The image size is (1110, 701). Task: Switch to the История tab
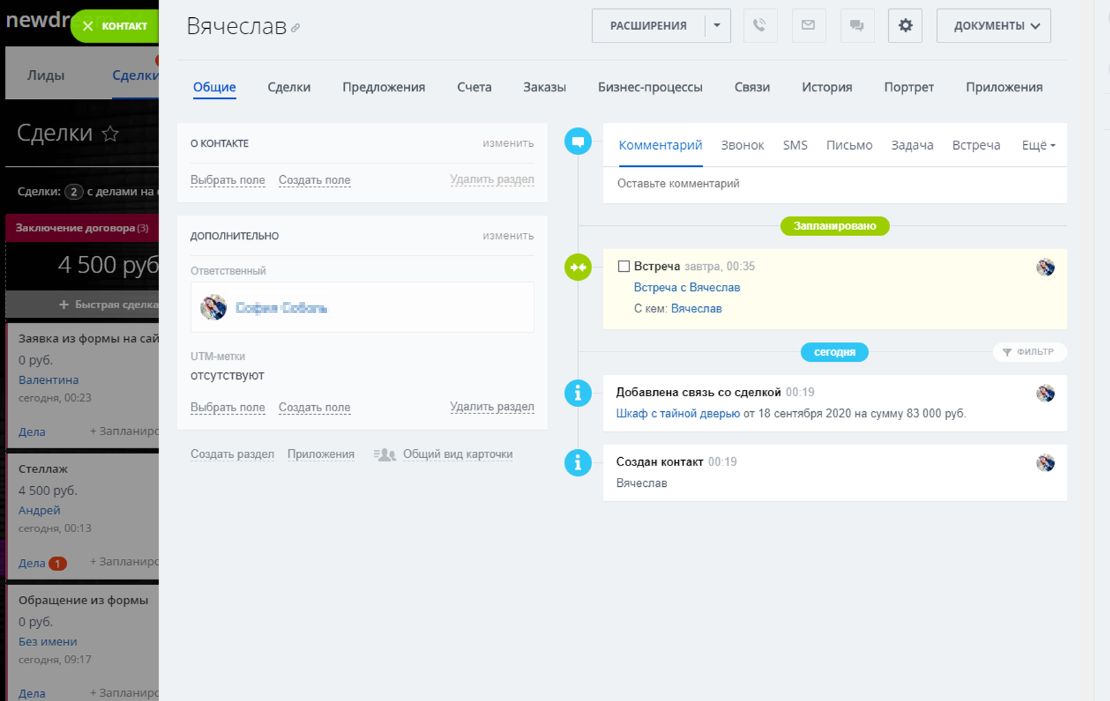tap(826, 87)
